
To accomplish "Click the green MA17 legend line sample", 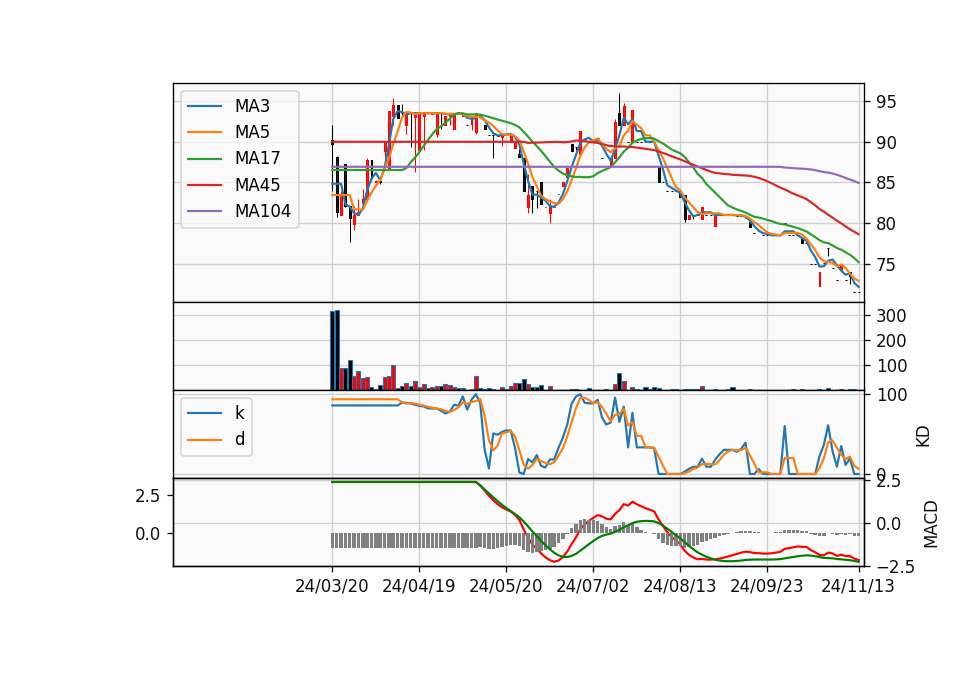I will (204, 159).
